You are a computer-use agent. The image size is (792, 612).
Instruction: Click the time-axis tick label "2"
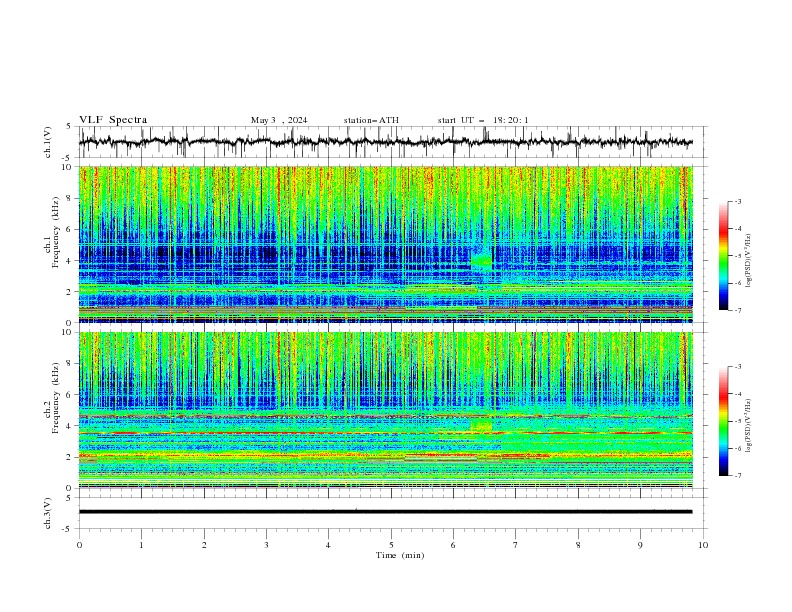pos(204,545)
